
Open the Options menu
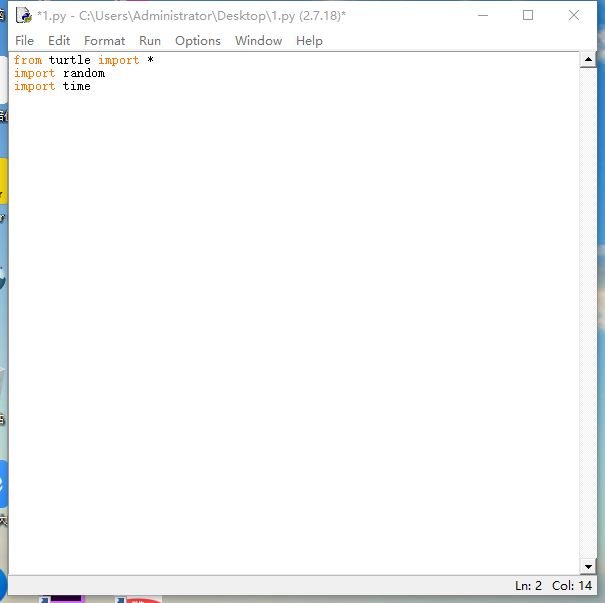point(198,41)
